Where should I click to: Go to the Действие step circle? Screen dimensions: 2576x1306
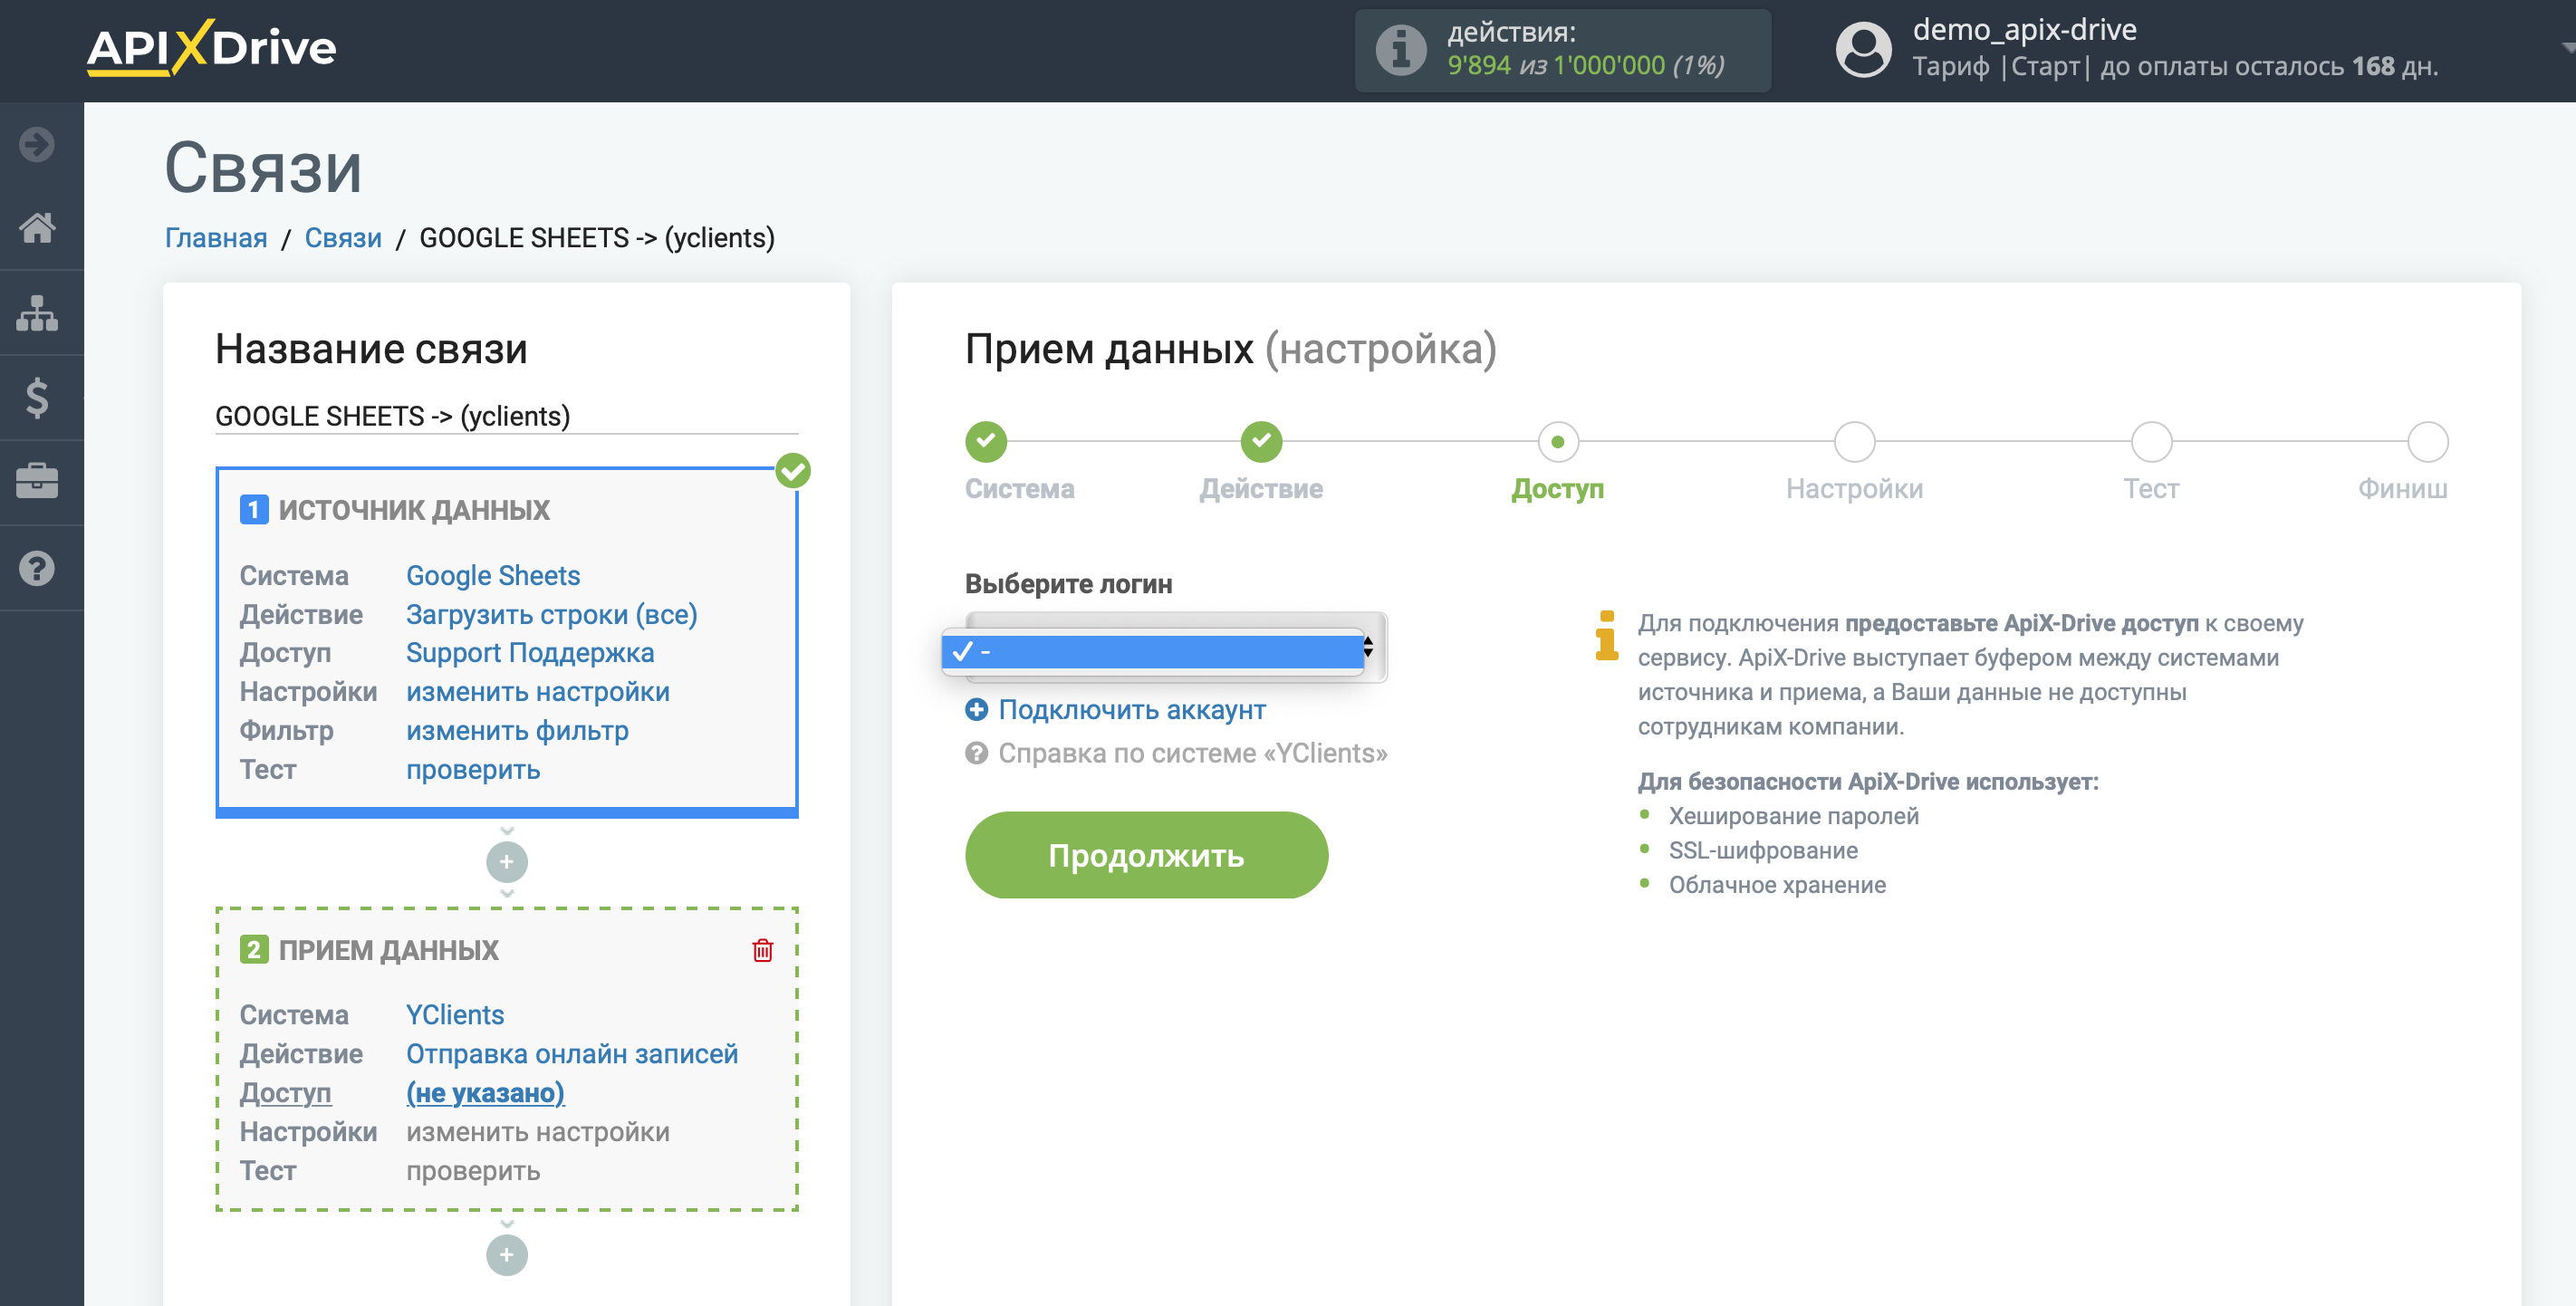pyautogui.click(x=1261, y=441)
